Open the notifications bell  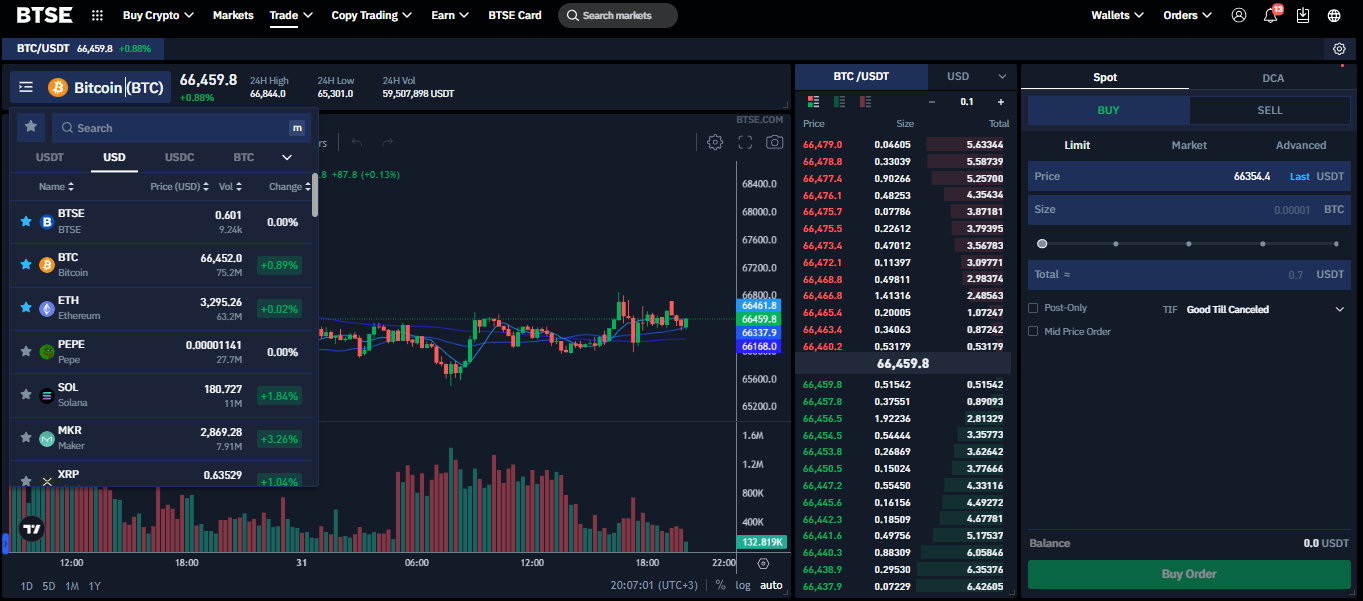[x=1270, y=15]
